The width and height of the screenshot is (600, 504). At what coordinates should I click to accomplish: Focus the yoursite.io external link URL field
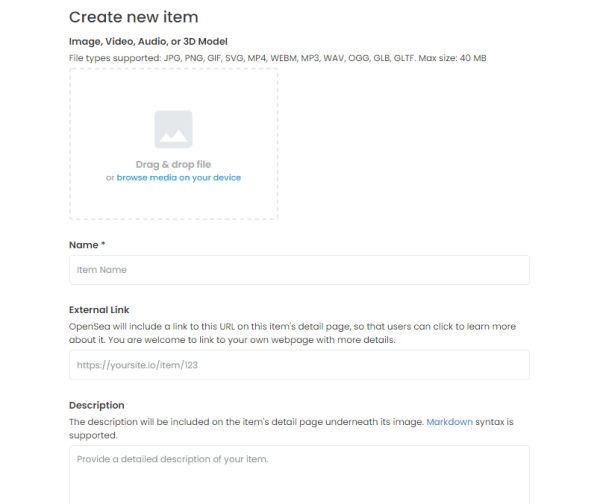tap(299, 365)
